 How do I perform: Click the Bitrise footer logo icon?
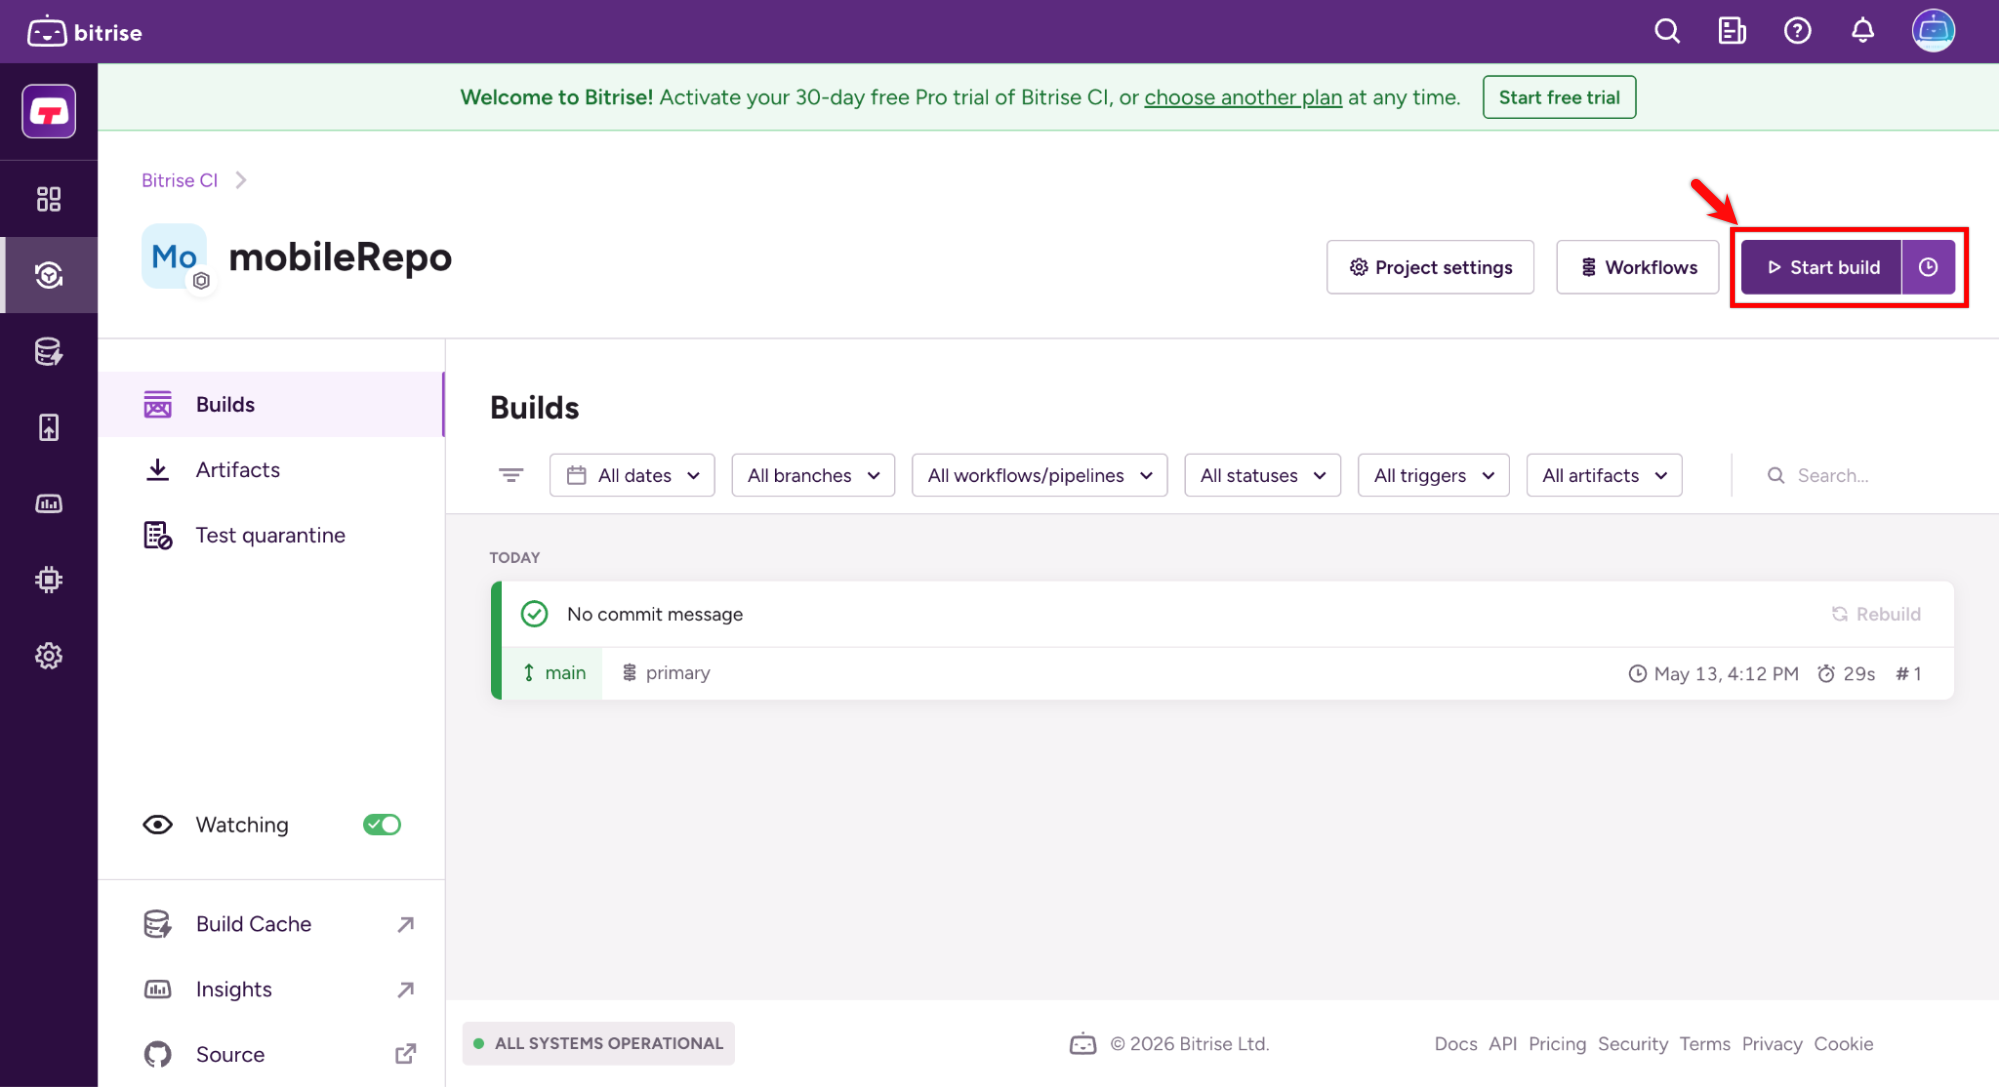(1083, 1044)
